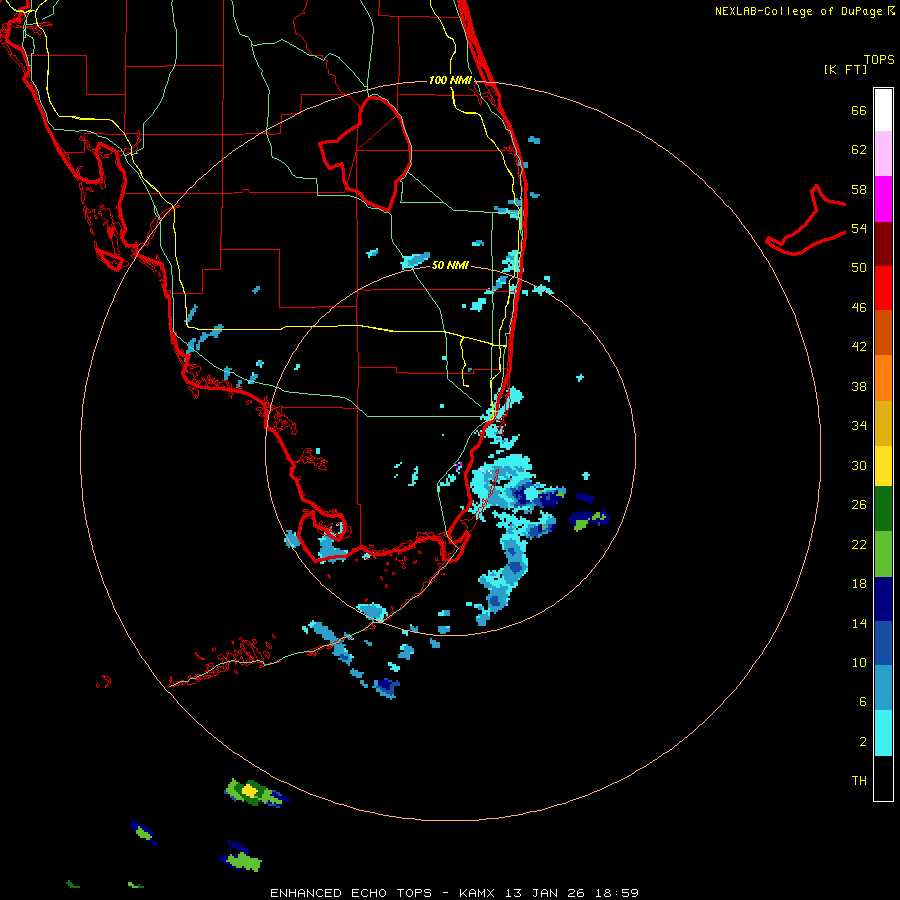Click the cyan legend swatch
Image resolution: width=900 pixels, height=900 pixels.
pyautogui.click(x=883, y=733)
